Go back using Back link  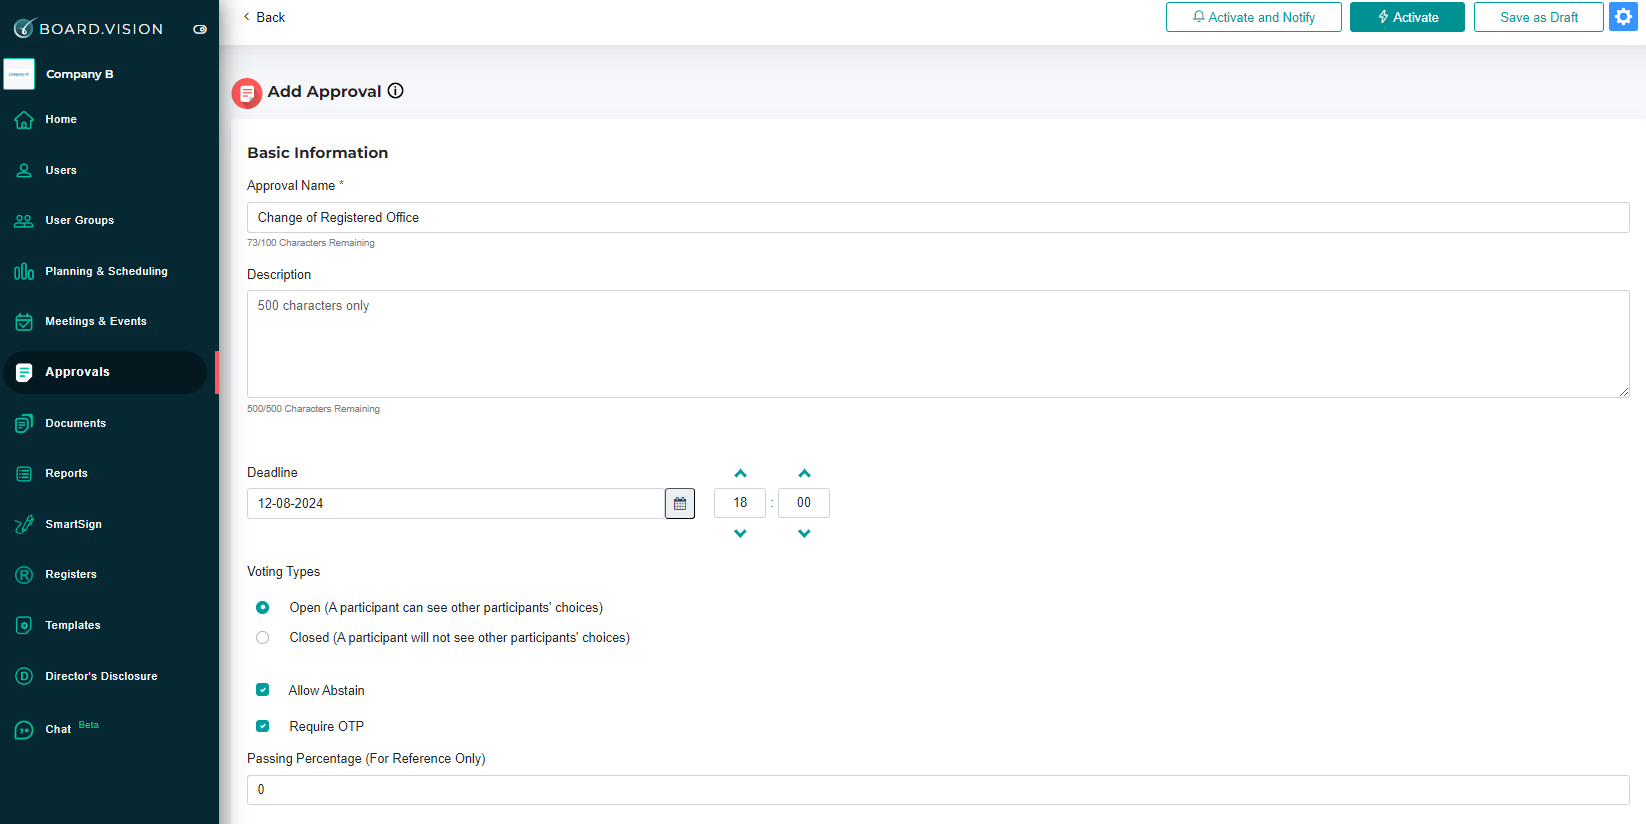click(x=264, y=17)
